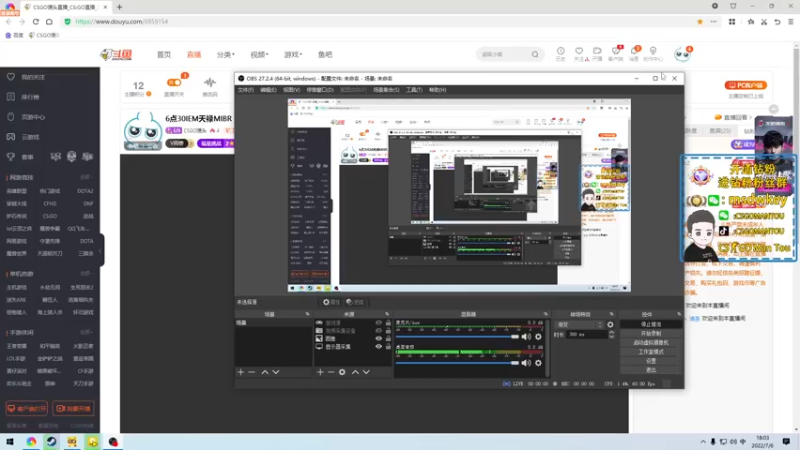Remove selected source with minus icon
800x450 pixels.
pos(331,372)
